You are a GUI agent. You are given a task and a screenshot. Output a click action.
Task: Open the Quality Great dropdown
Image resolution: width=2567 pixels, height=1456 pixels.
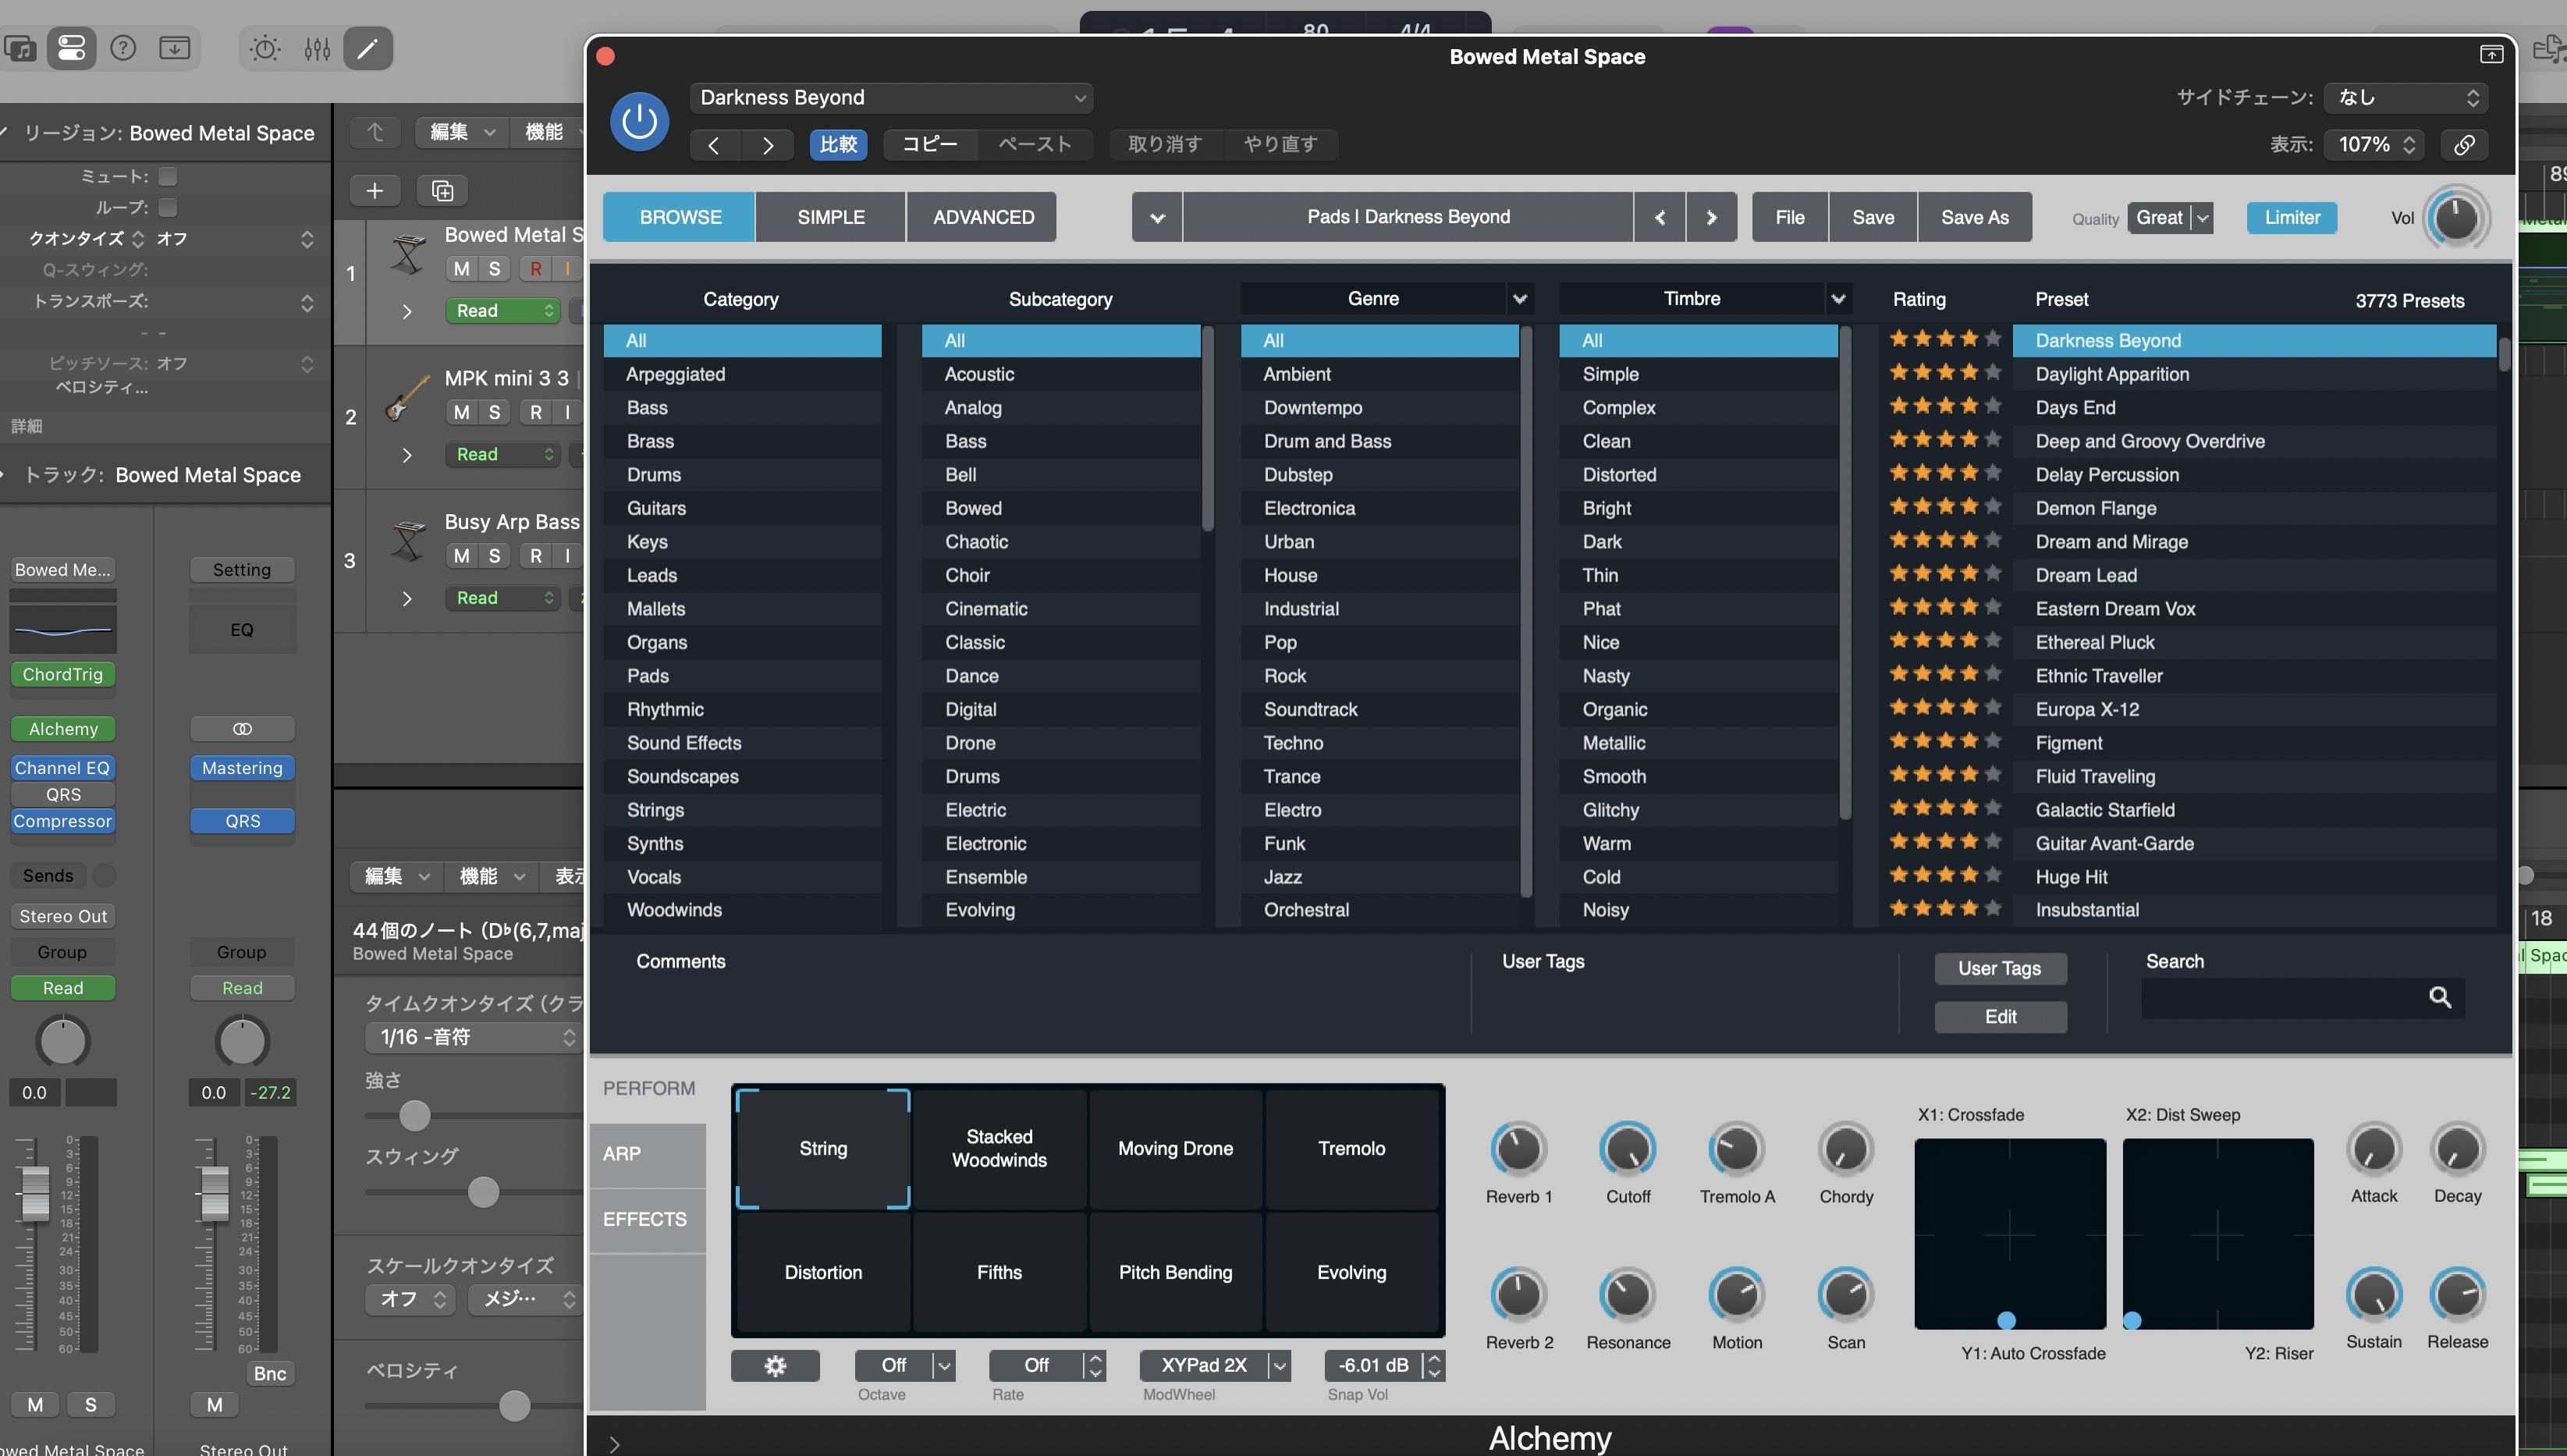(x=2170, y=217)
